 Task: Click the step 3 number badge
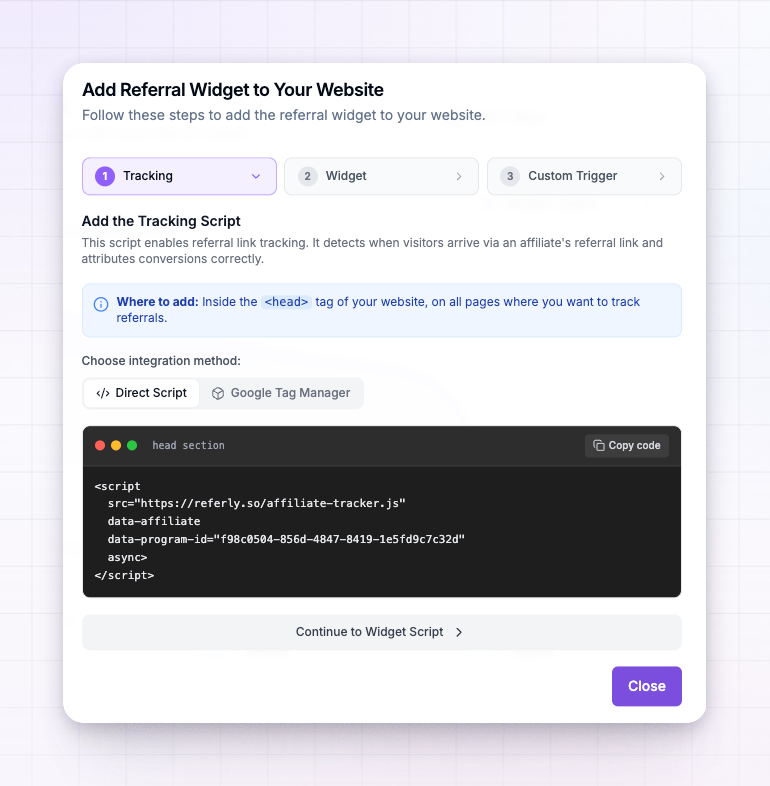click(x=510, y=176)
